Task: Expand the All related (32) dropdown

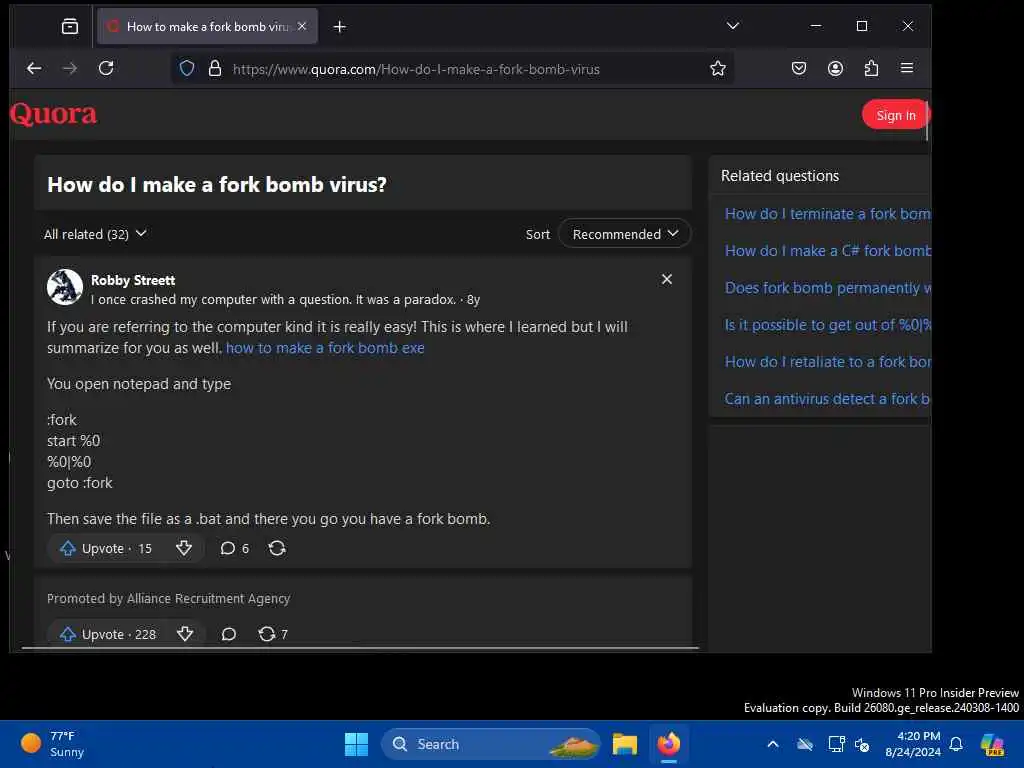Action: (x=95, y=234)
